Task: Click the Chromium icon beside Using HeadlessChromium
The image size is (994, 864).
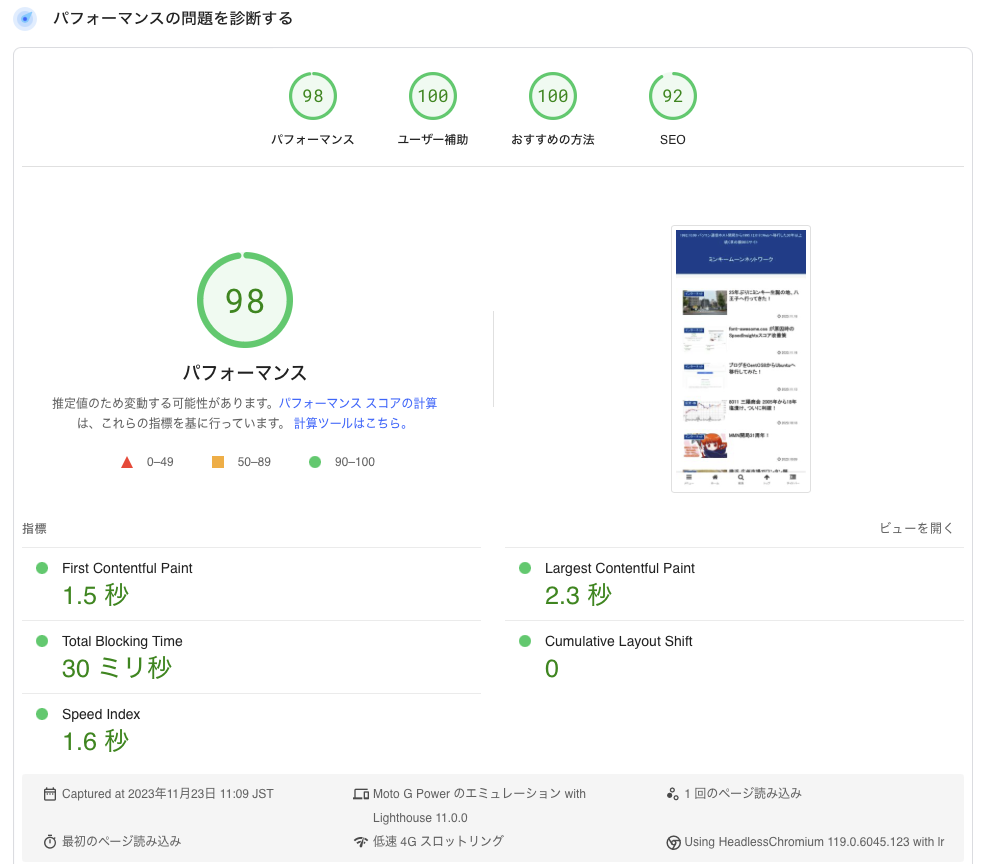Action: pyautogui.click(x=674, y=842)
